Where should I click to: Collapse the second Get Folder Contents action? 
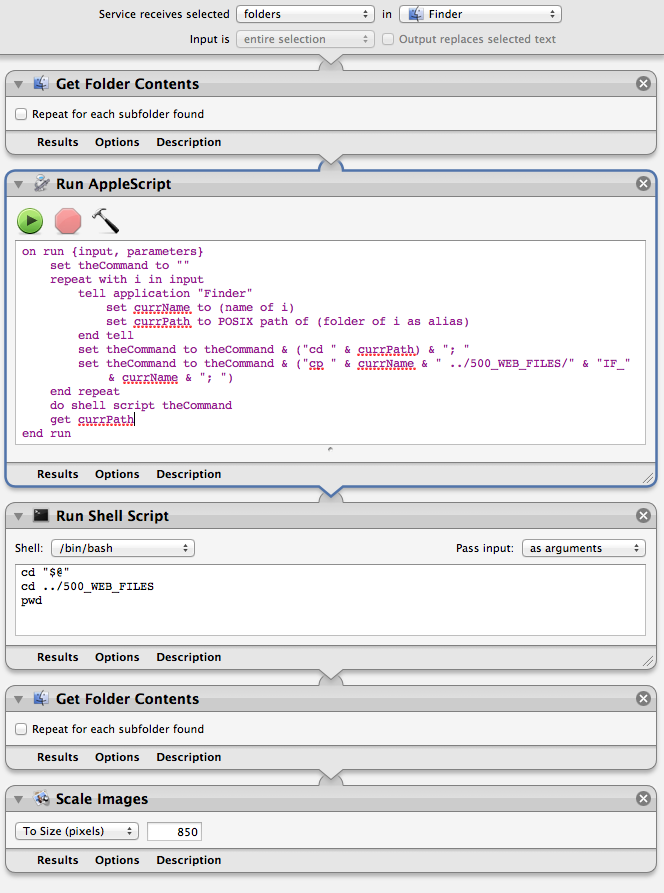[18, 699]
